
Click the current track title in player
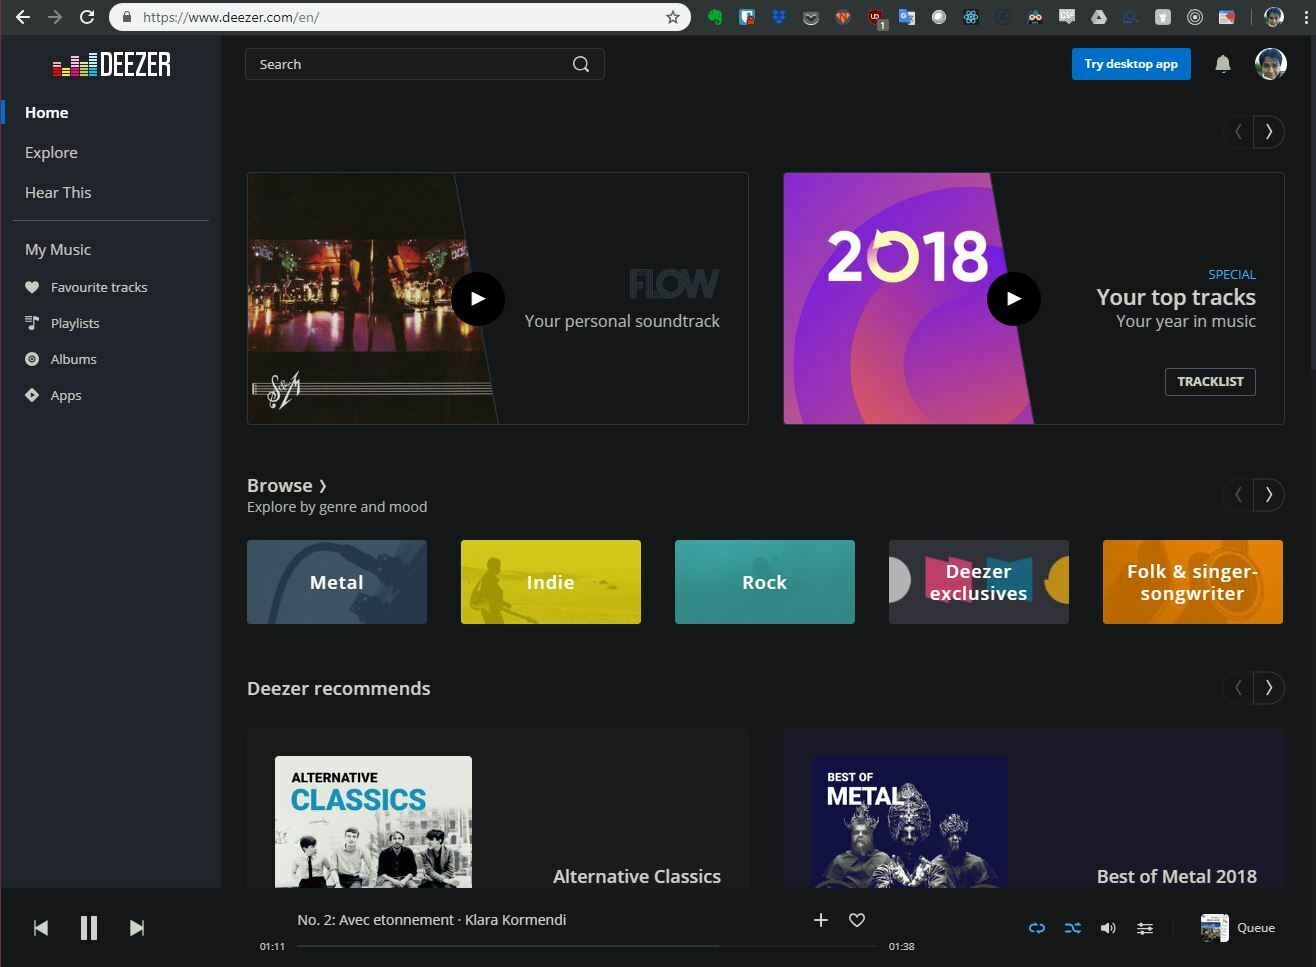[x=432, y=920]
